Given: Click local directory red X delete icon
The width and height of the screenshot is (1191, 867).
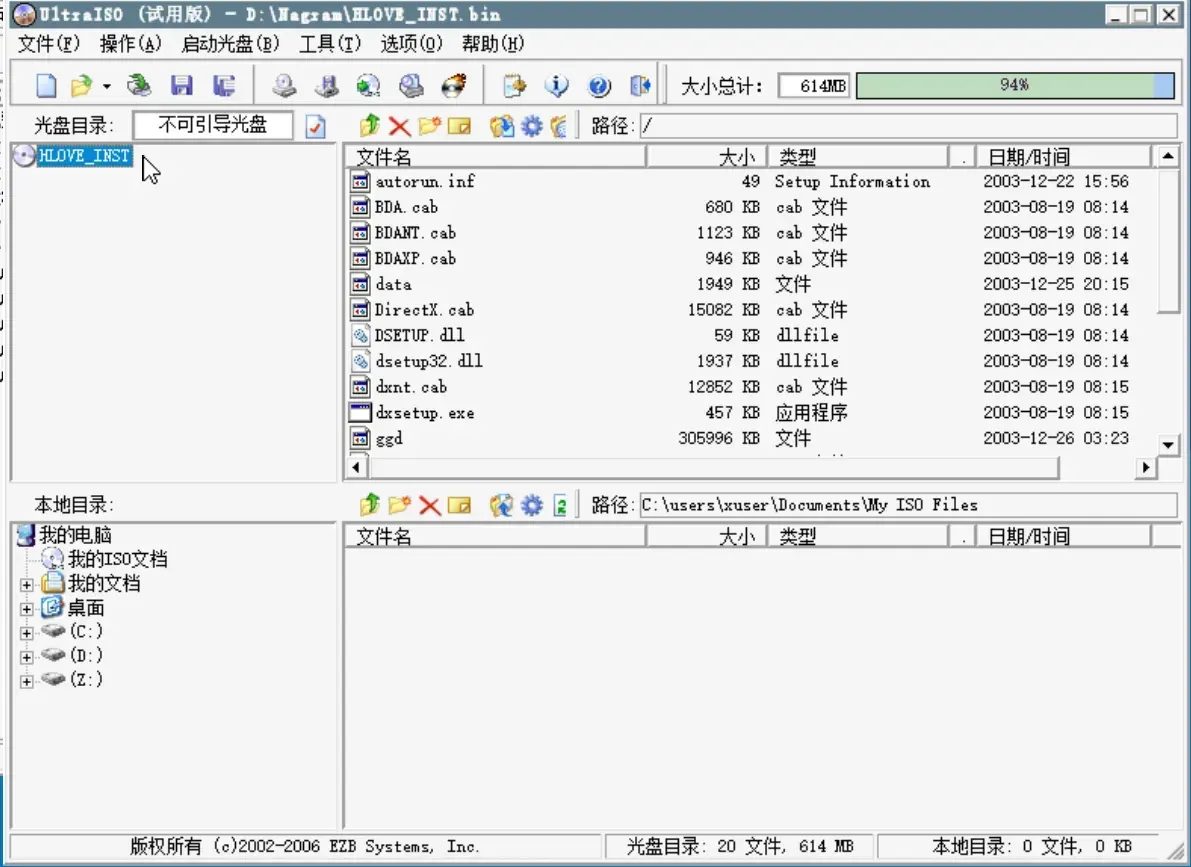Looking at the screenshot, I should [x=430, y=505].
